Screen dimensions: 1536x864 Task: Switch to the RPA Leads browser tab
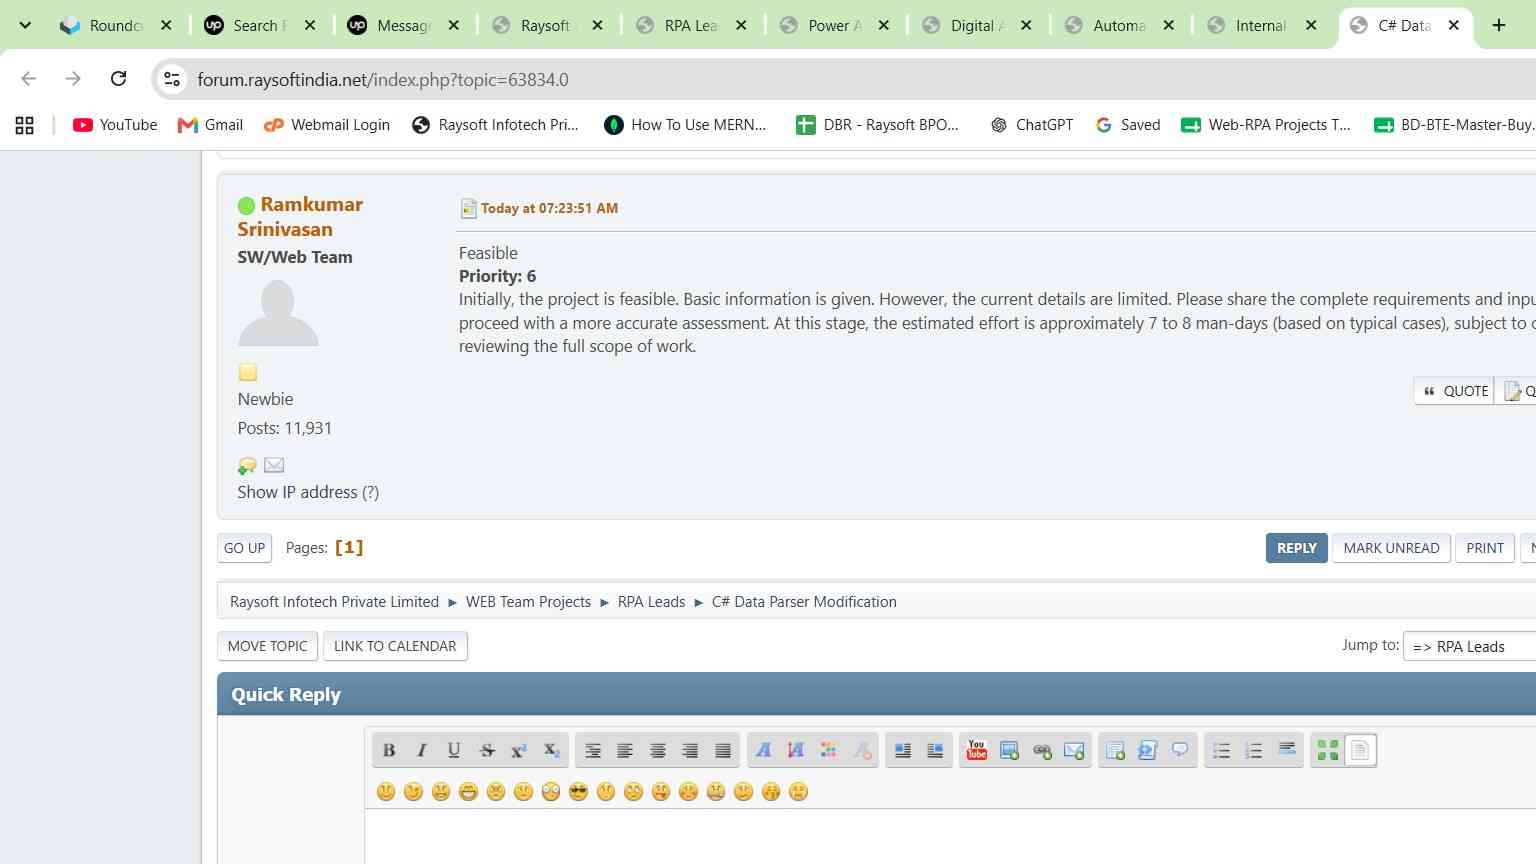(x=692, y=25)
